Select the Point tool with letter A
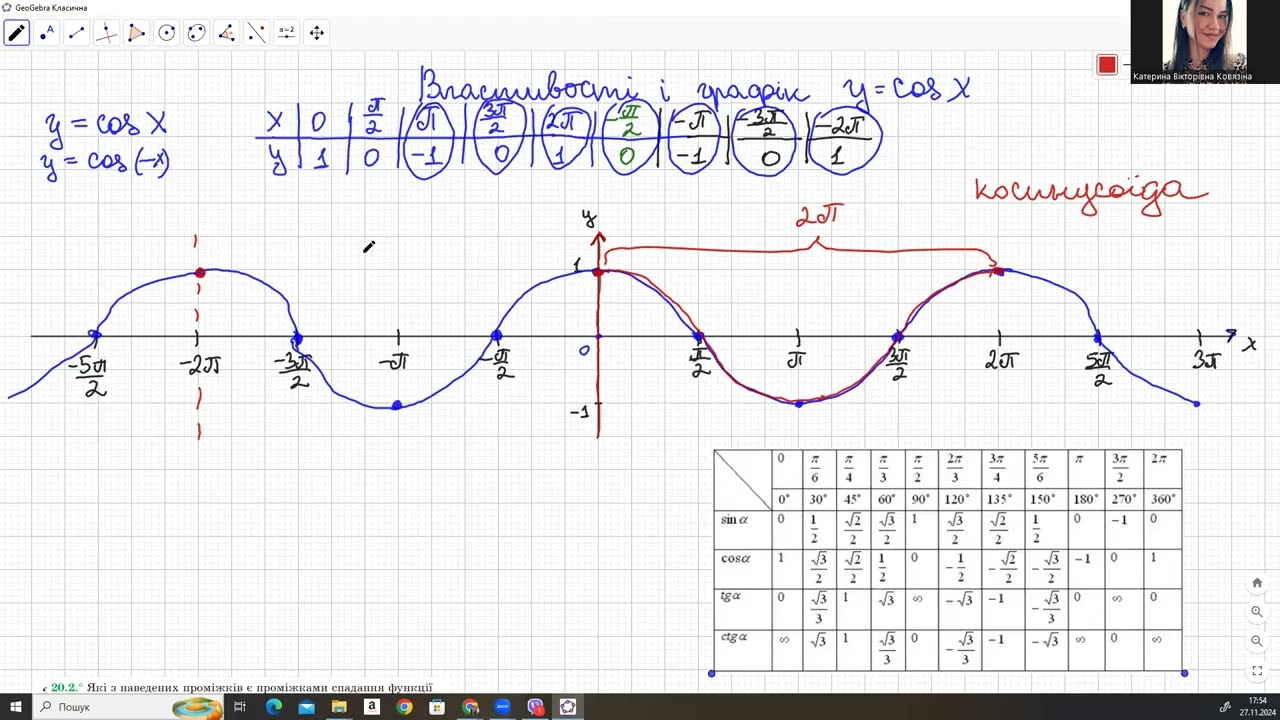The height and width of the screenshot is (720, 1280). [47, 33]
